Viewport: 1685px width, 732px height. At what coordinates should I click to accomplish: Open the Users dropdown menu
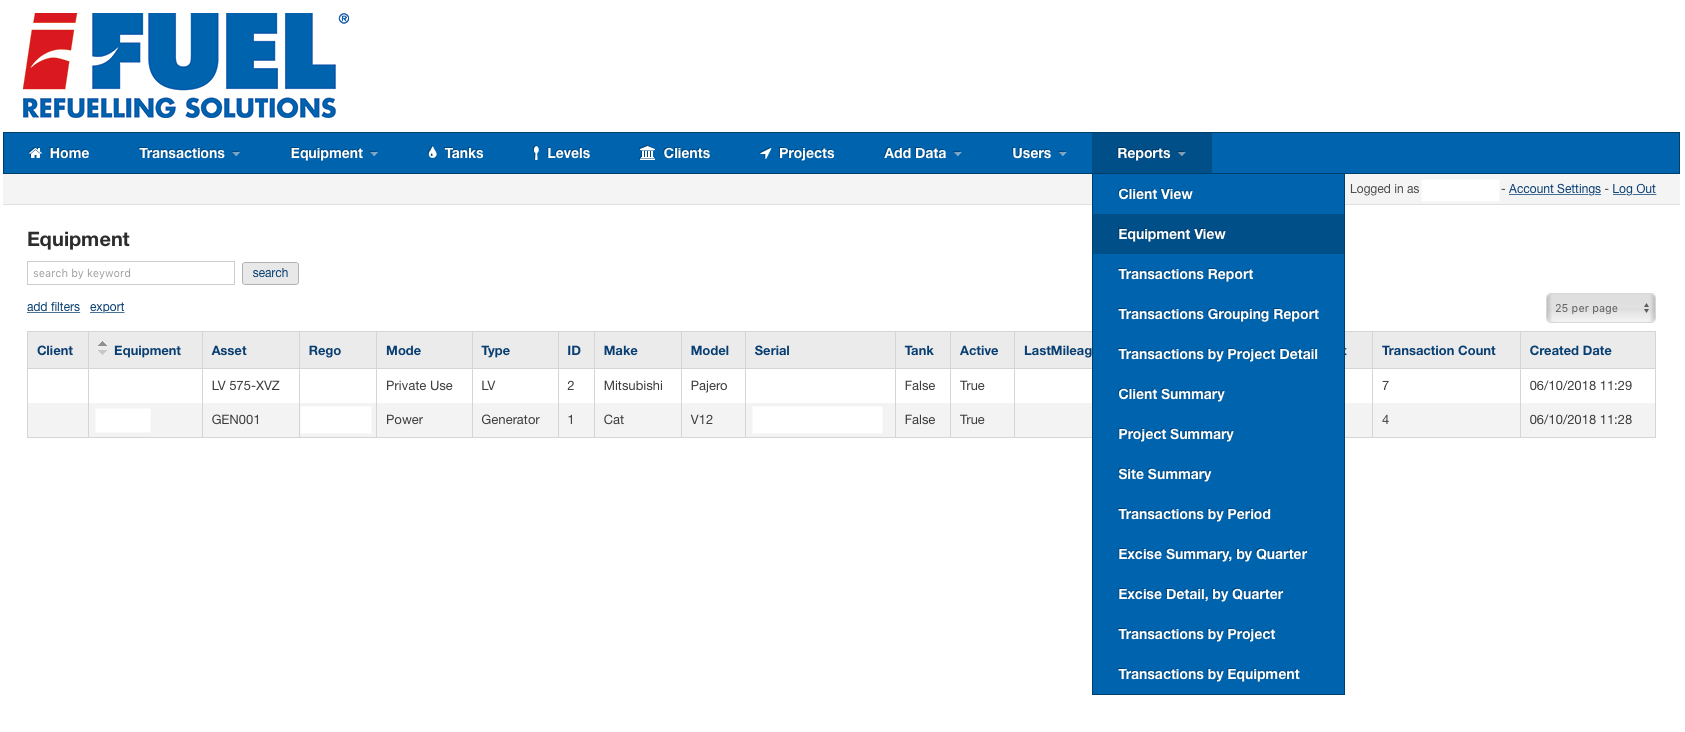pyautogui.click(x=1039, y=153)
